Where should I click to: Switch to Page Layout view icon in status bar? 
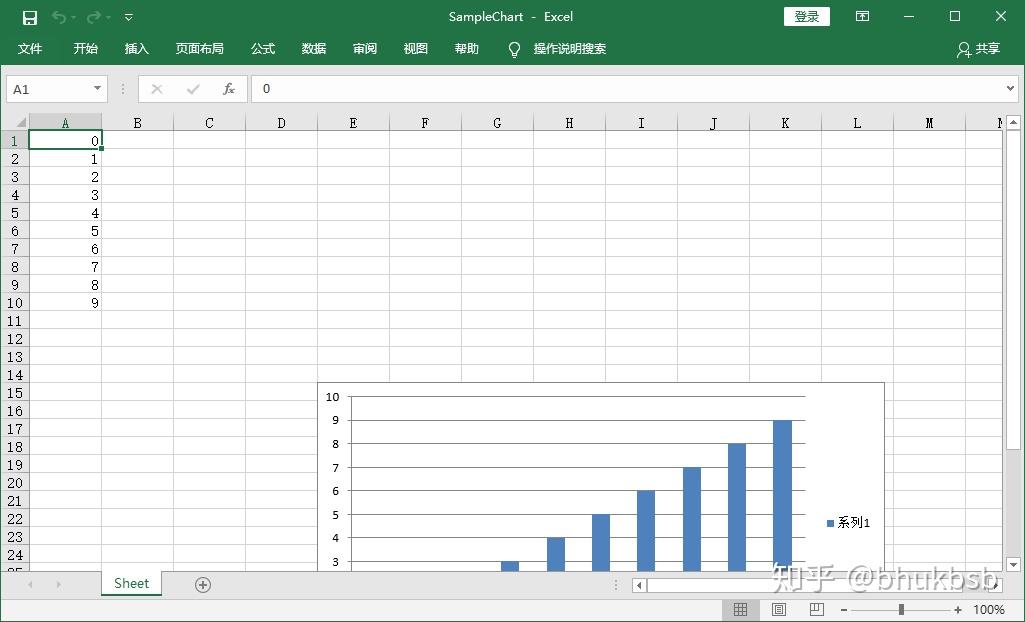[x=778, y=609]
